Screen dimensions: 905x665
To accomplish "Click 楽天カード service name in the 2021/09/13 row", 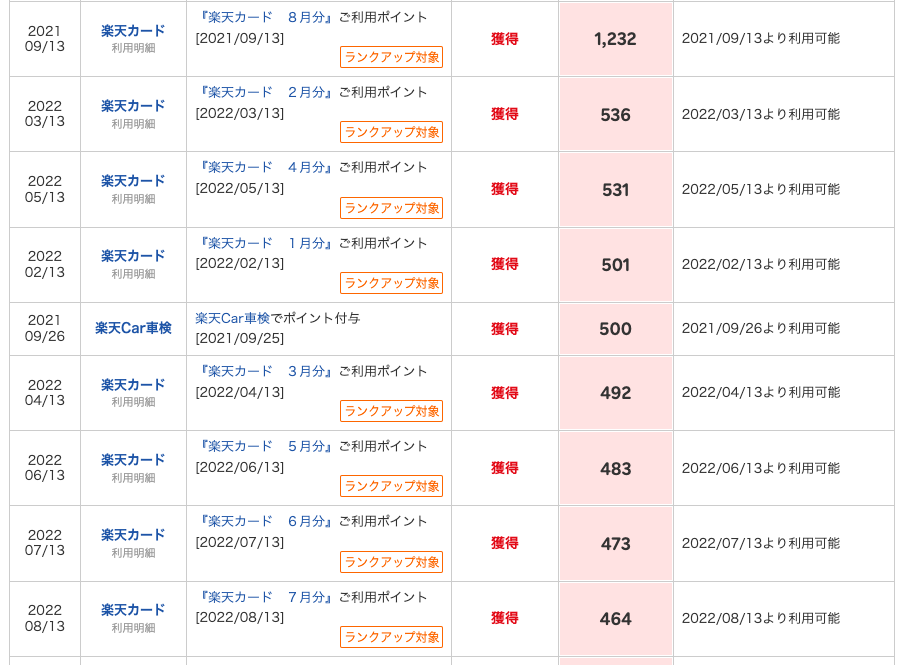I will tap(133, 31).
